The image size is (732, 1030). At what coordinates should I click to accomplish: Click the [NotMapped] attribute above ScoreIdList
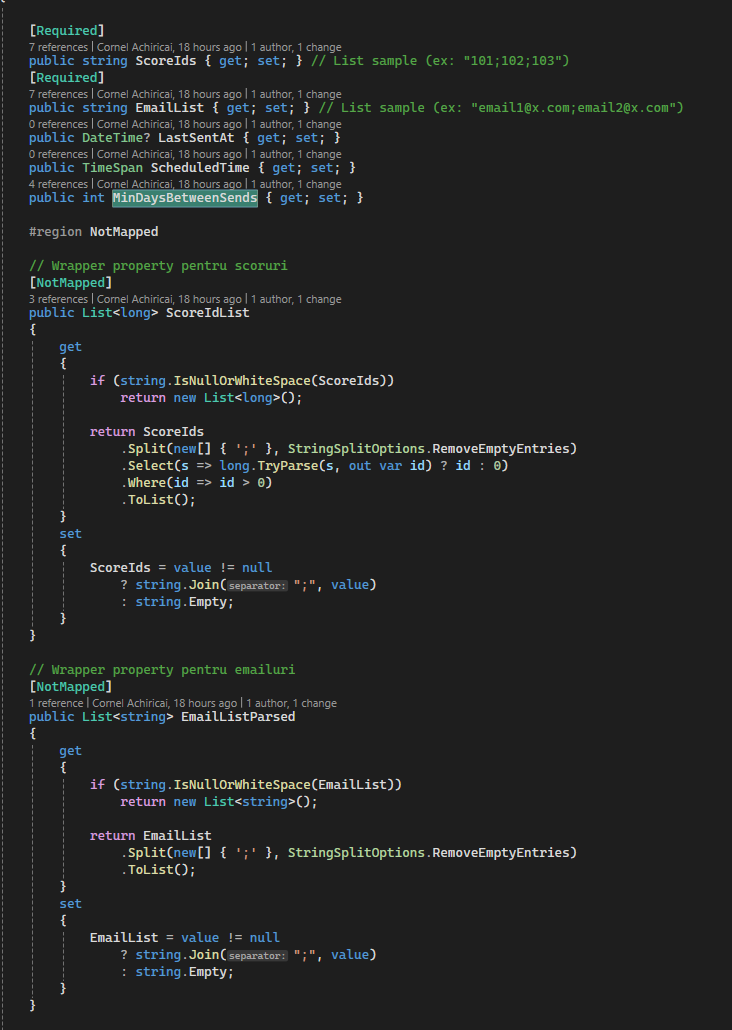pos(70,284)
